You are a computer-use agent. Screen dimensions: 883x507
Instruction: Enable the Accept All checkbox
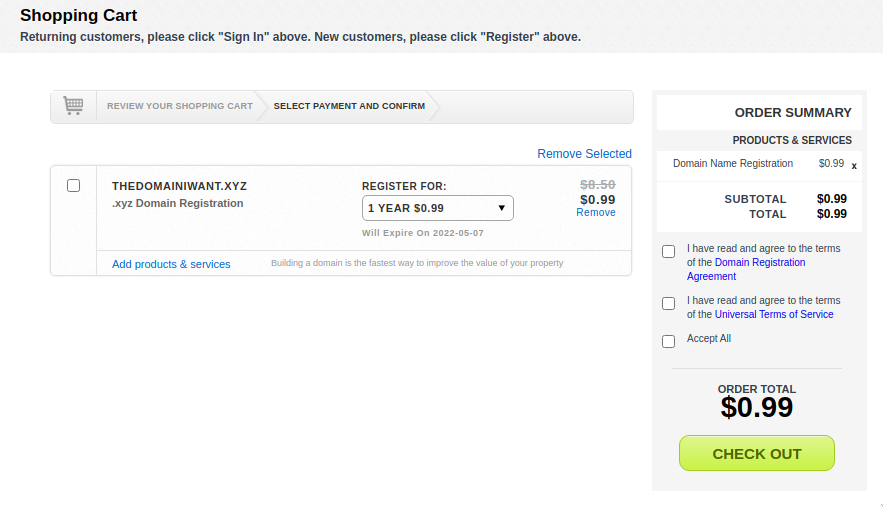click(668, 341)
